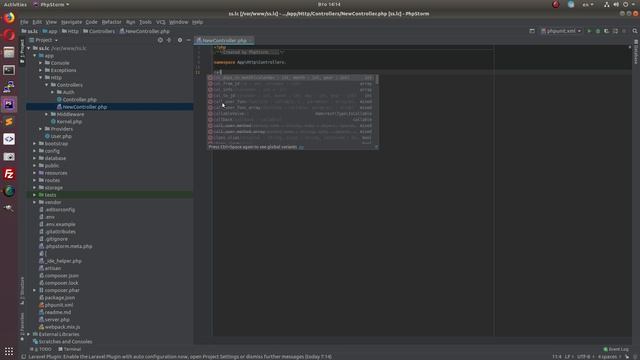640x360 pixels.
Task: Expand the Auth folder
Action: pyautogui.click(x=53, y=92)
